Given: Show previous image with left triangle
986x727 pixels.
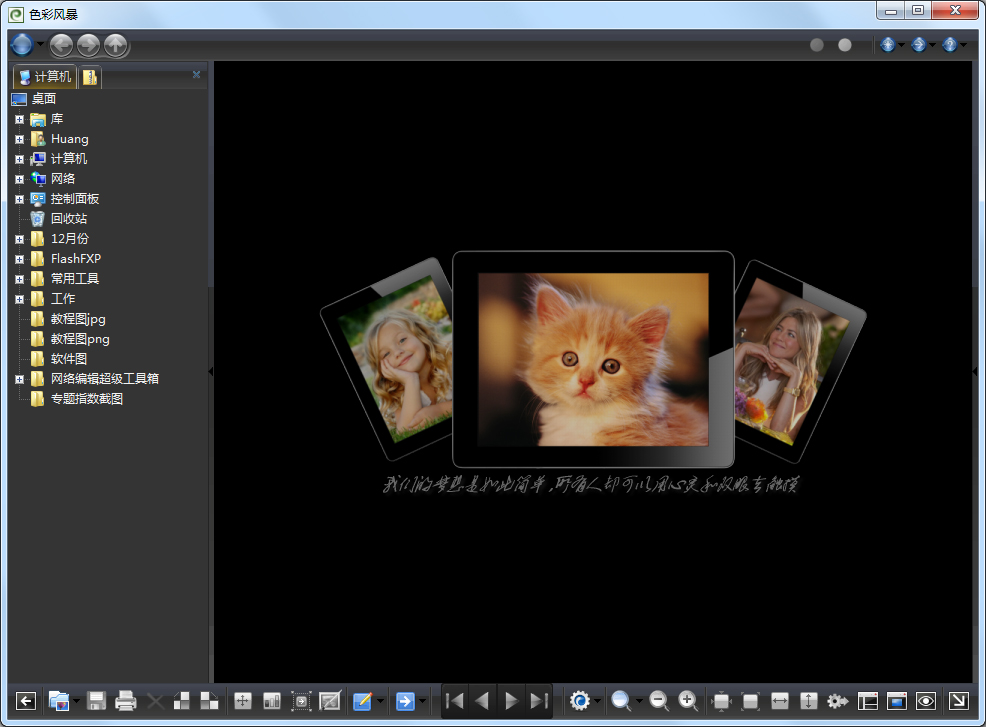Looking at the screenshot, I should [x=482, y=701].
